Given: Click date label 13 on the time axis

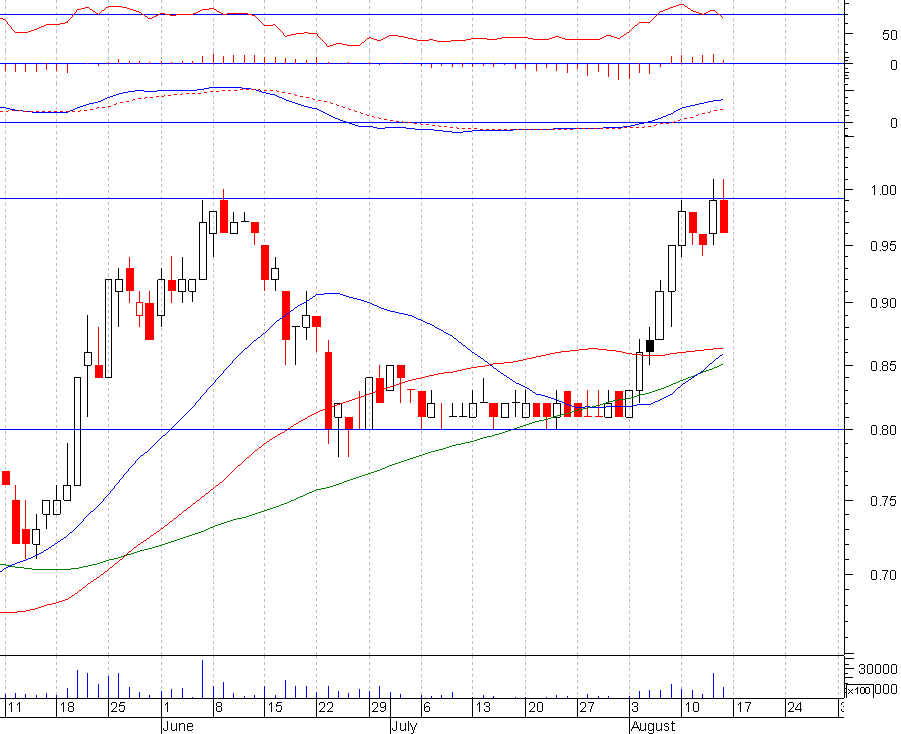Looking at the screenshot, I should (483, 707).
